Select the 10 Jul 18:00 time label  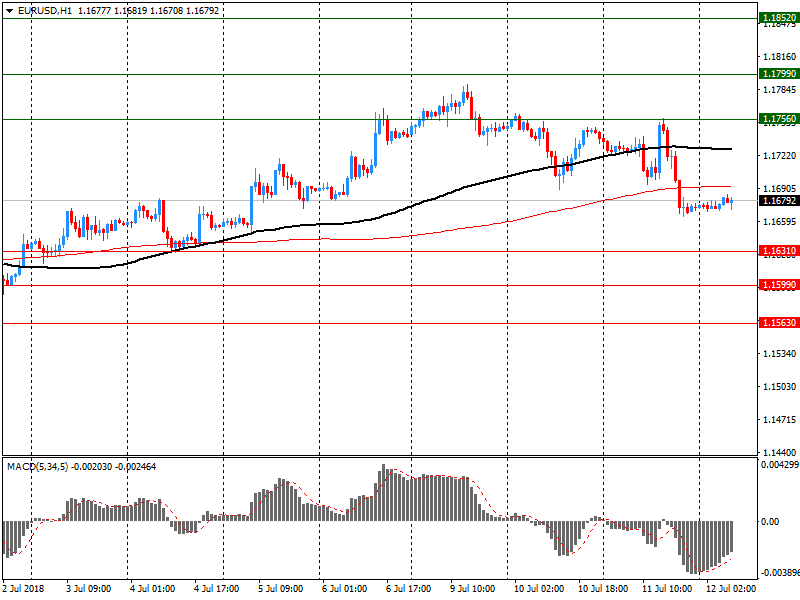604,590
